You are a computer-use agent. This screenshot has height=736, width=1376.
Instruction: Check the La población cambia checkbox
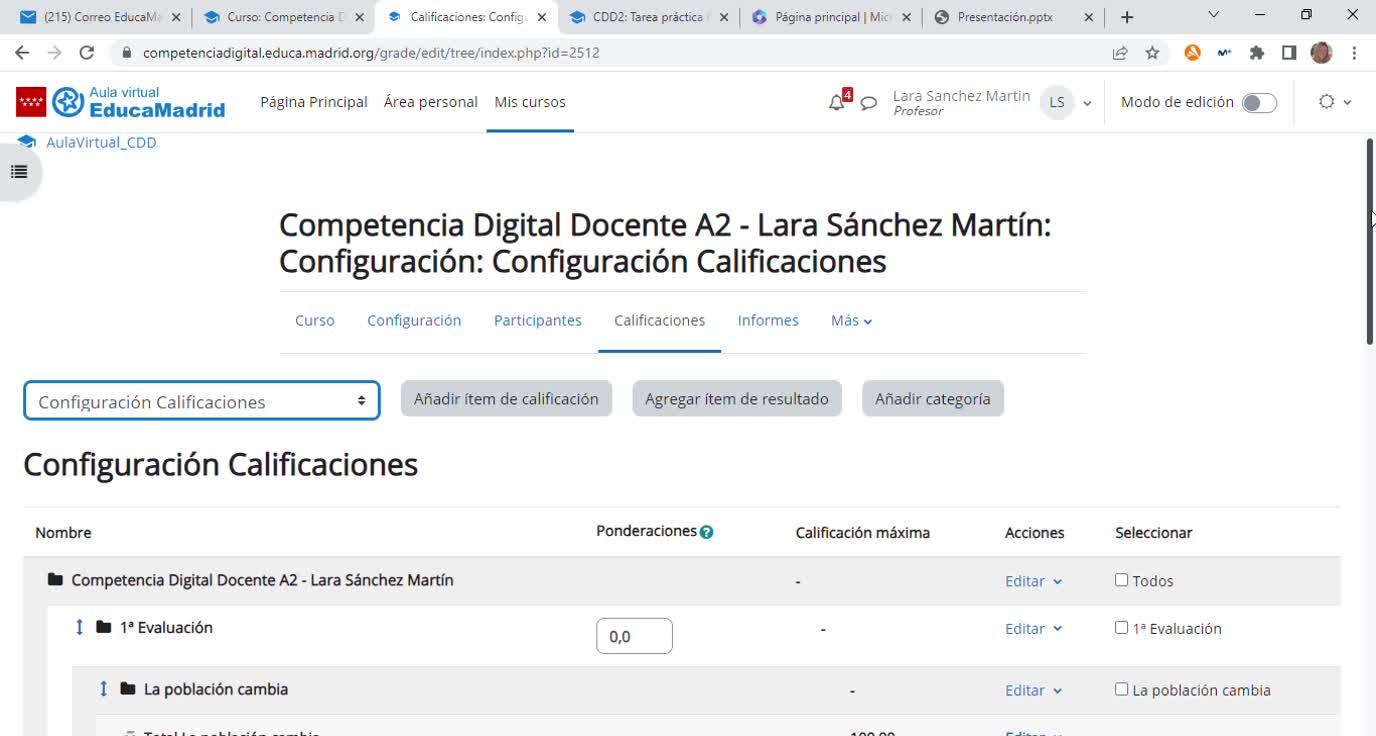coord(1121,689)
